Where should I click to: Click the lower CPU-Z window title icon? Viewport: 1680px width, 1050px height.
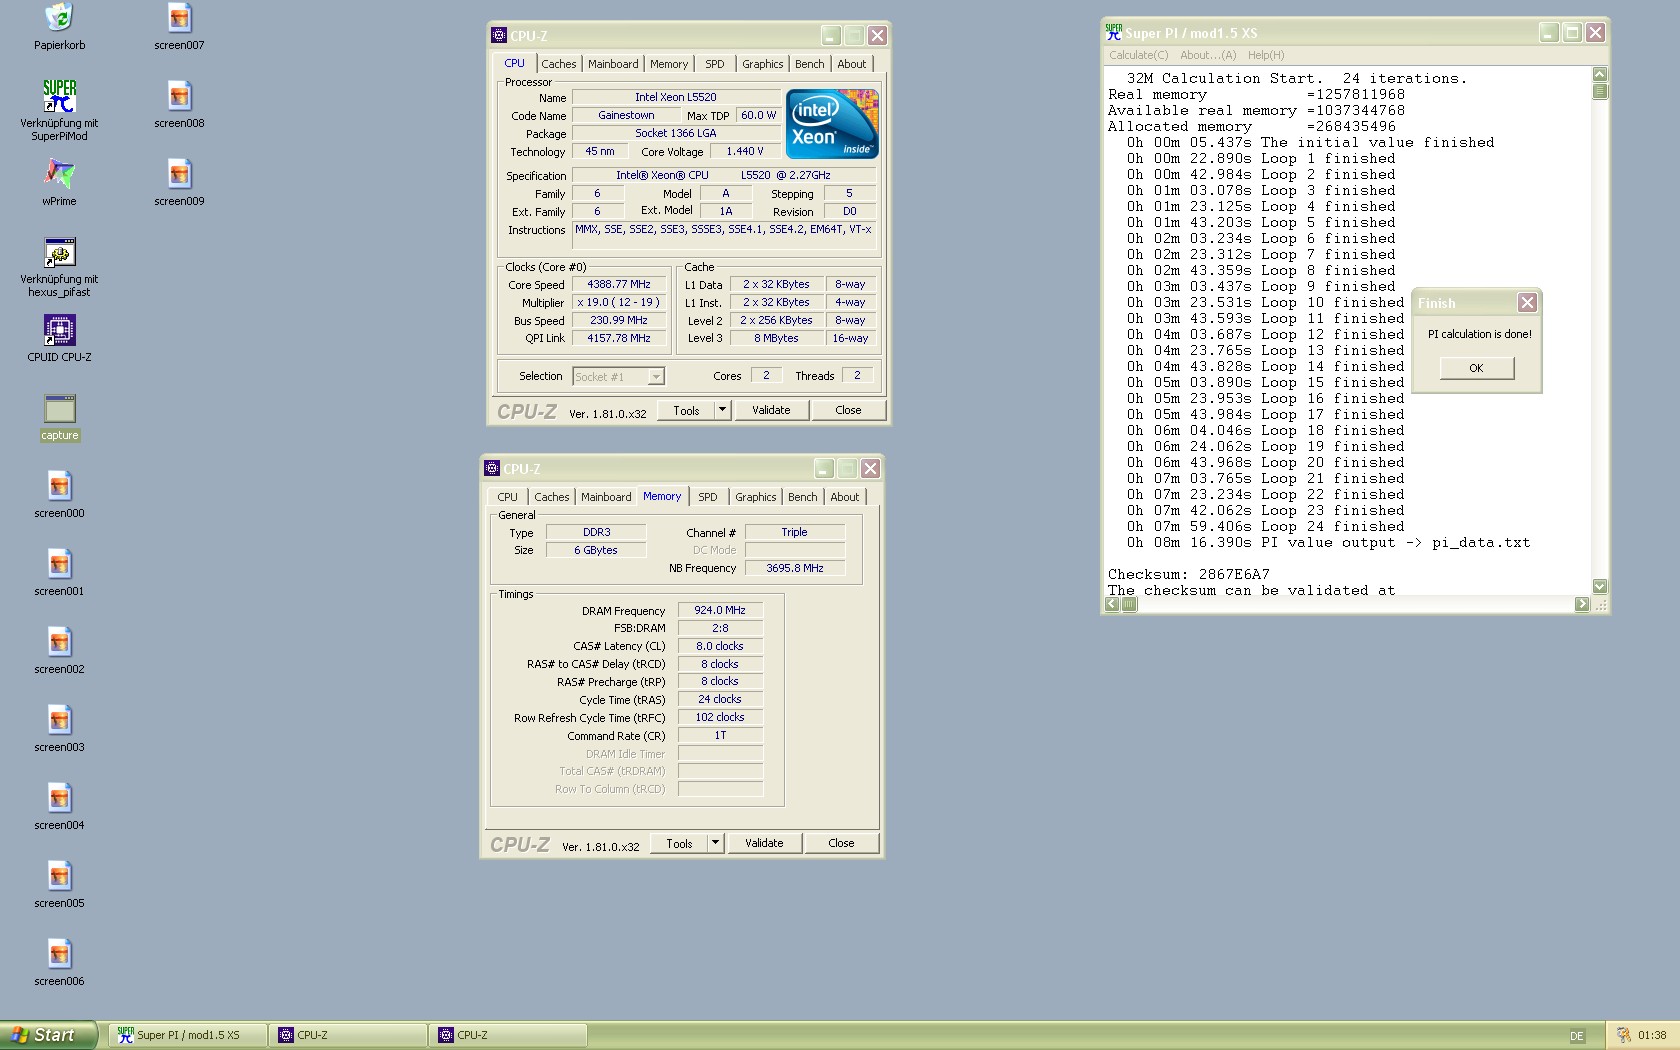click(492, 468)
